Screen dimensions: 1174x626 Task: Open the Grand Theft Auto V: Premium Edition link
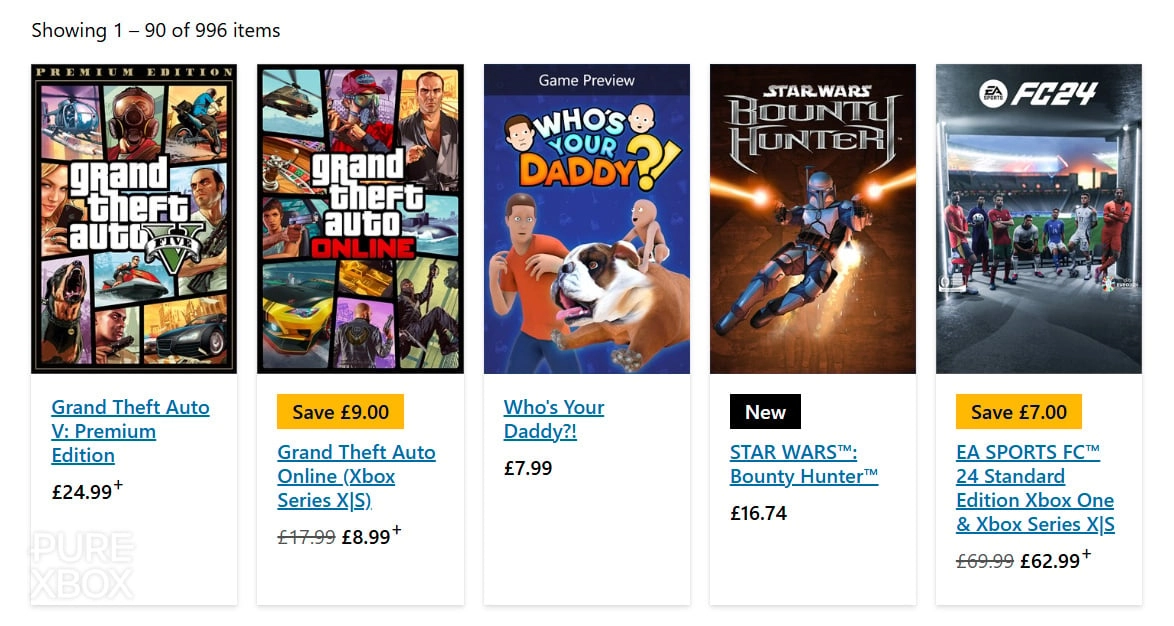(130, 431)
